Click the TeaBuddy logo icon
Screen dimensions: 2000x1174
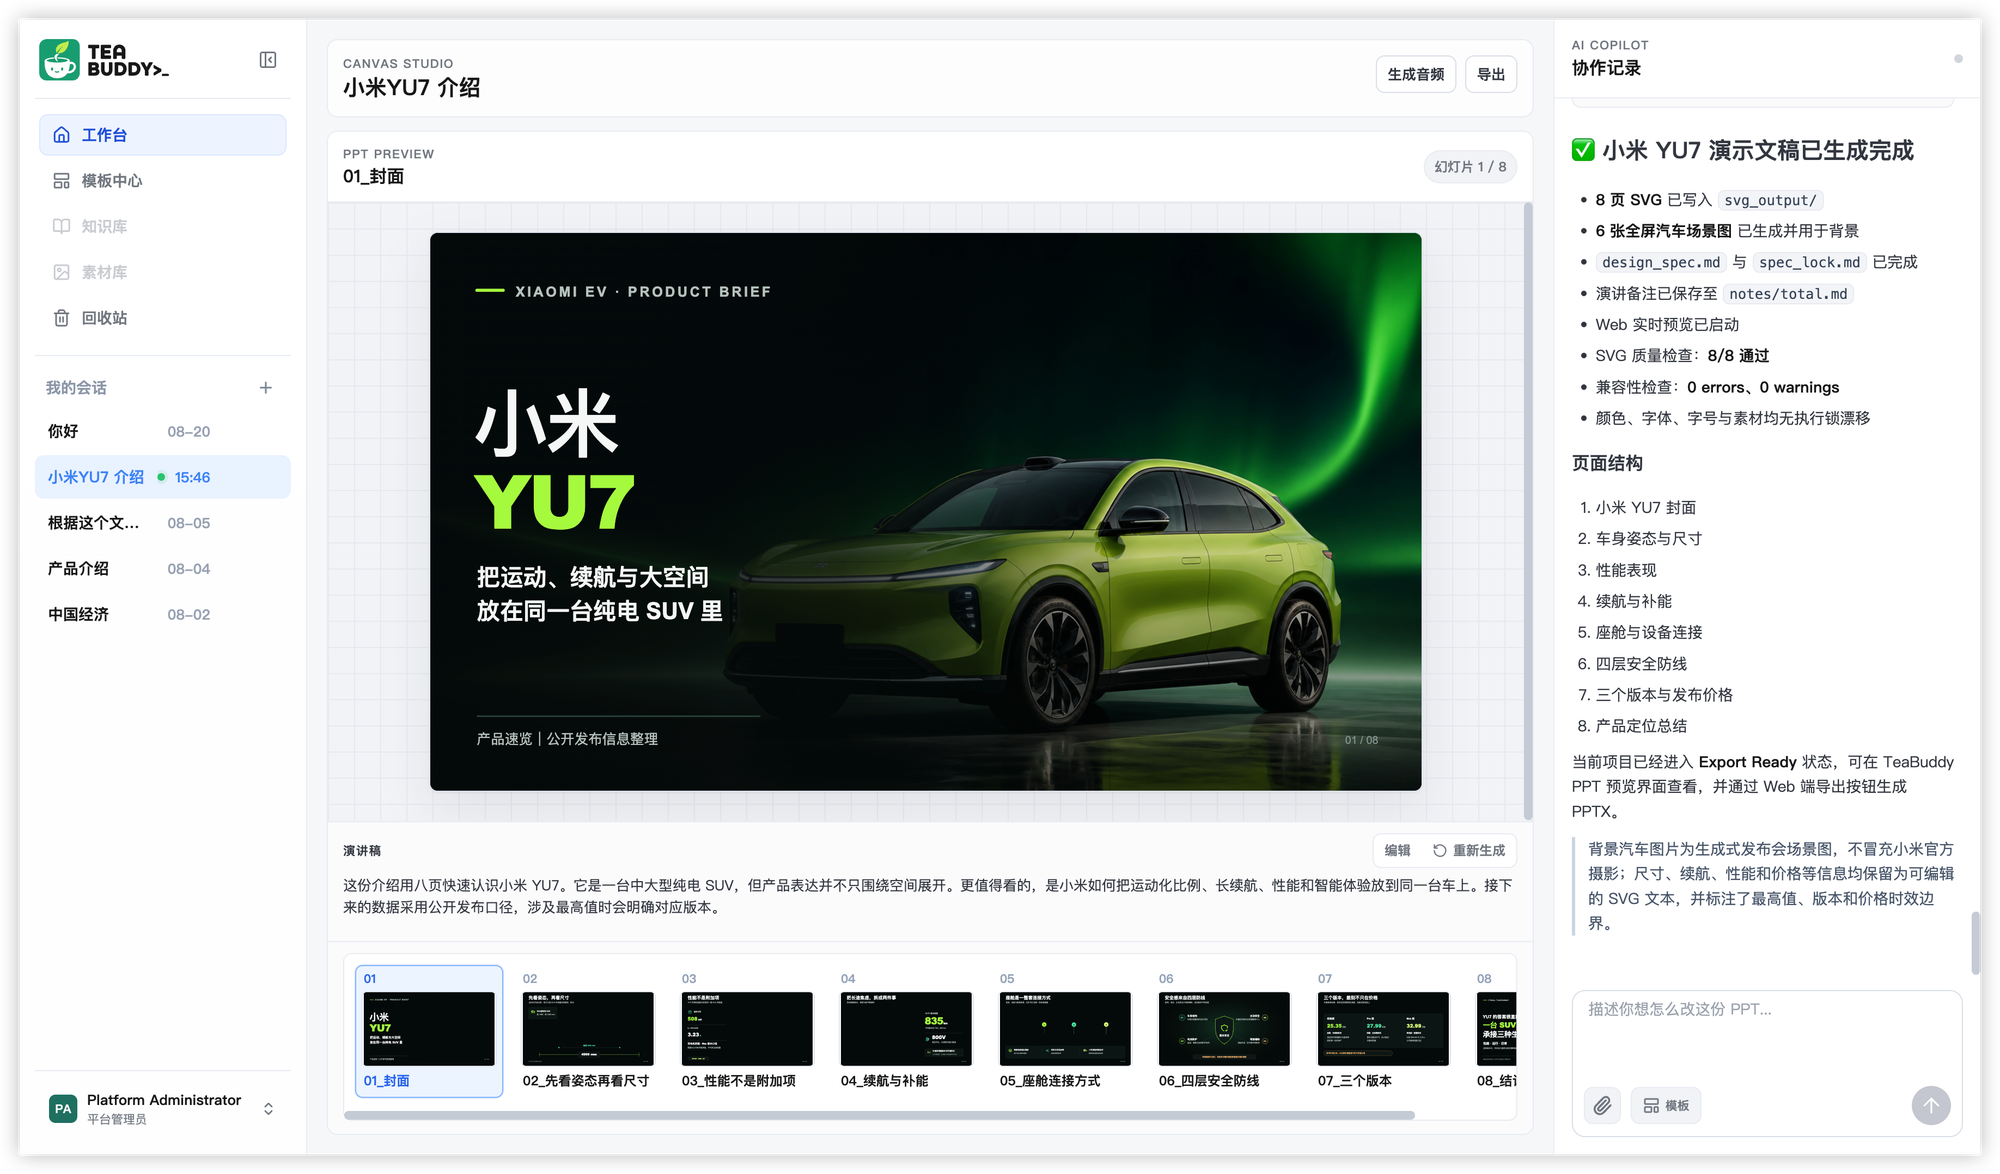point(59,60)
